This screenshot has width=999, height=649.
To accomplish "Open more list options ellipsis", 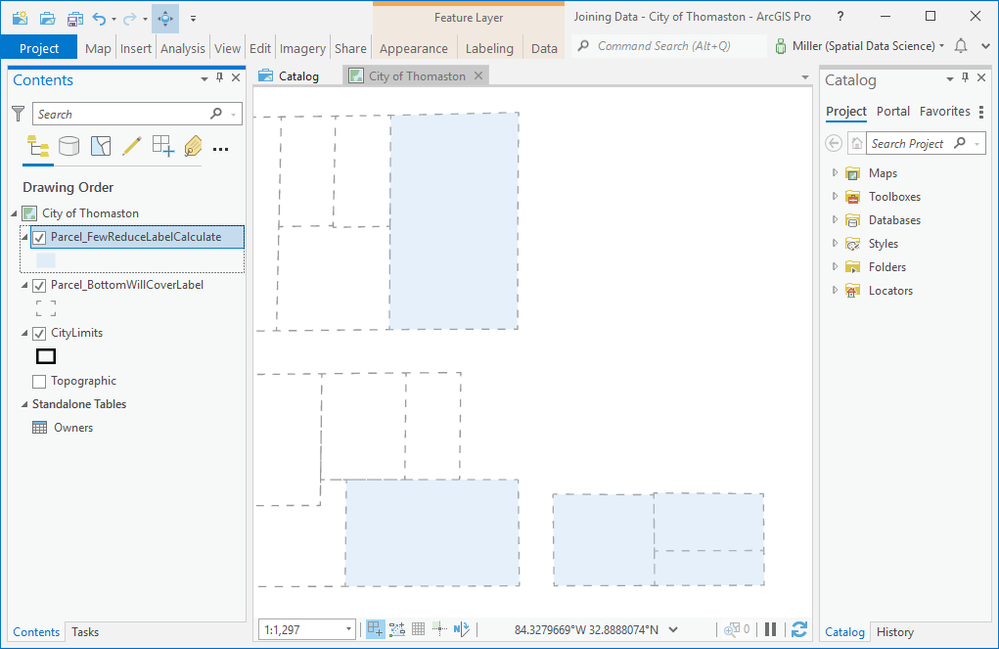I will (220, 149).
